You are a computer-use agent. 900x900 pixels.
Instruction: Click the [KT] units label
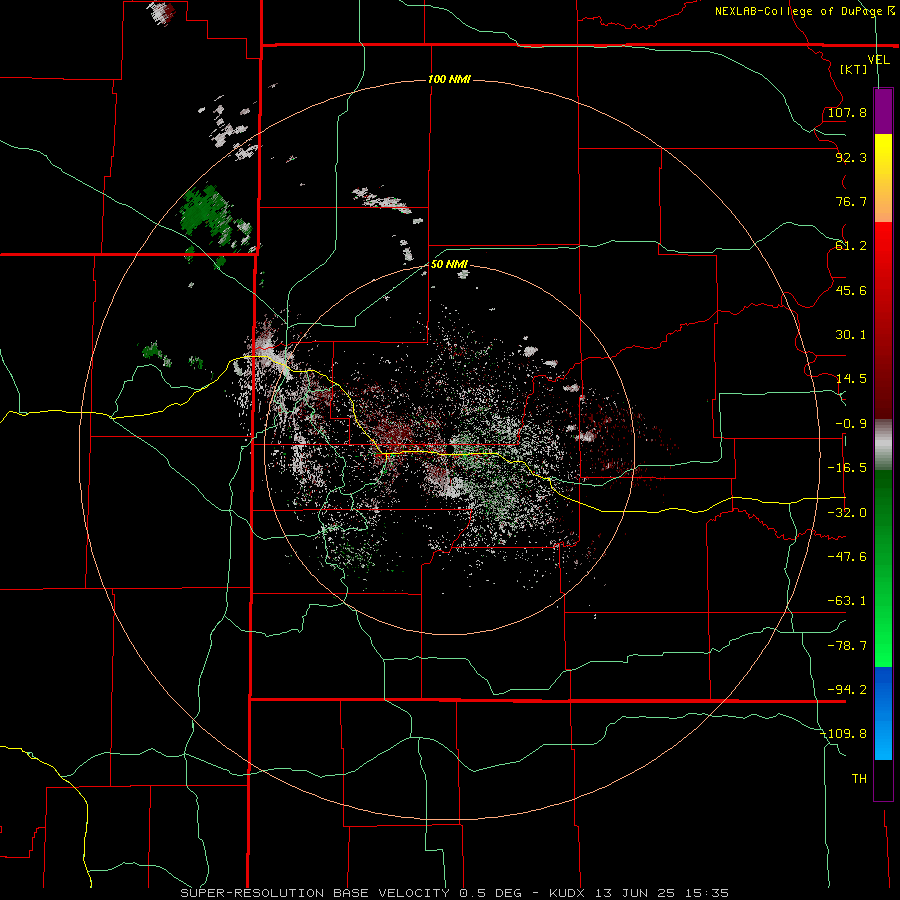point(854,69)
